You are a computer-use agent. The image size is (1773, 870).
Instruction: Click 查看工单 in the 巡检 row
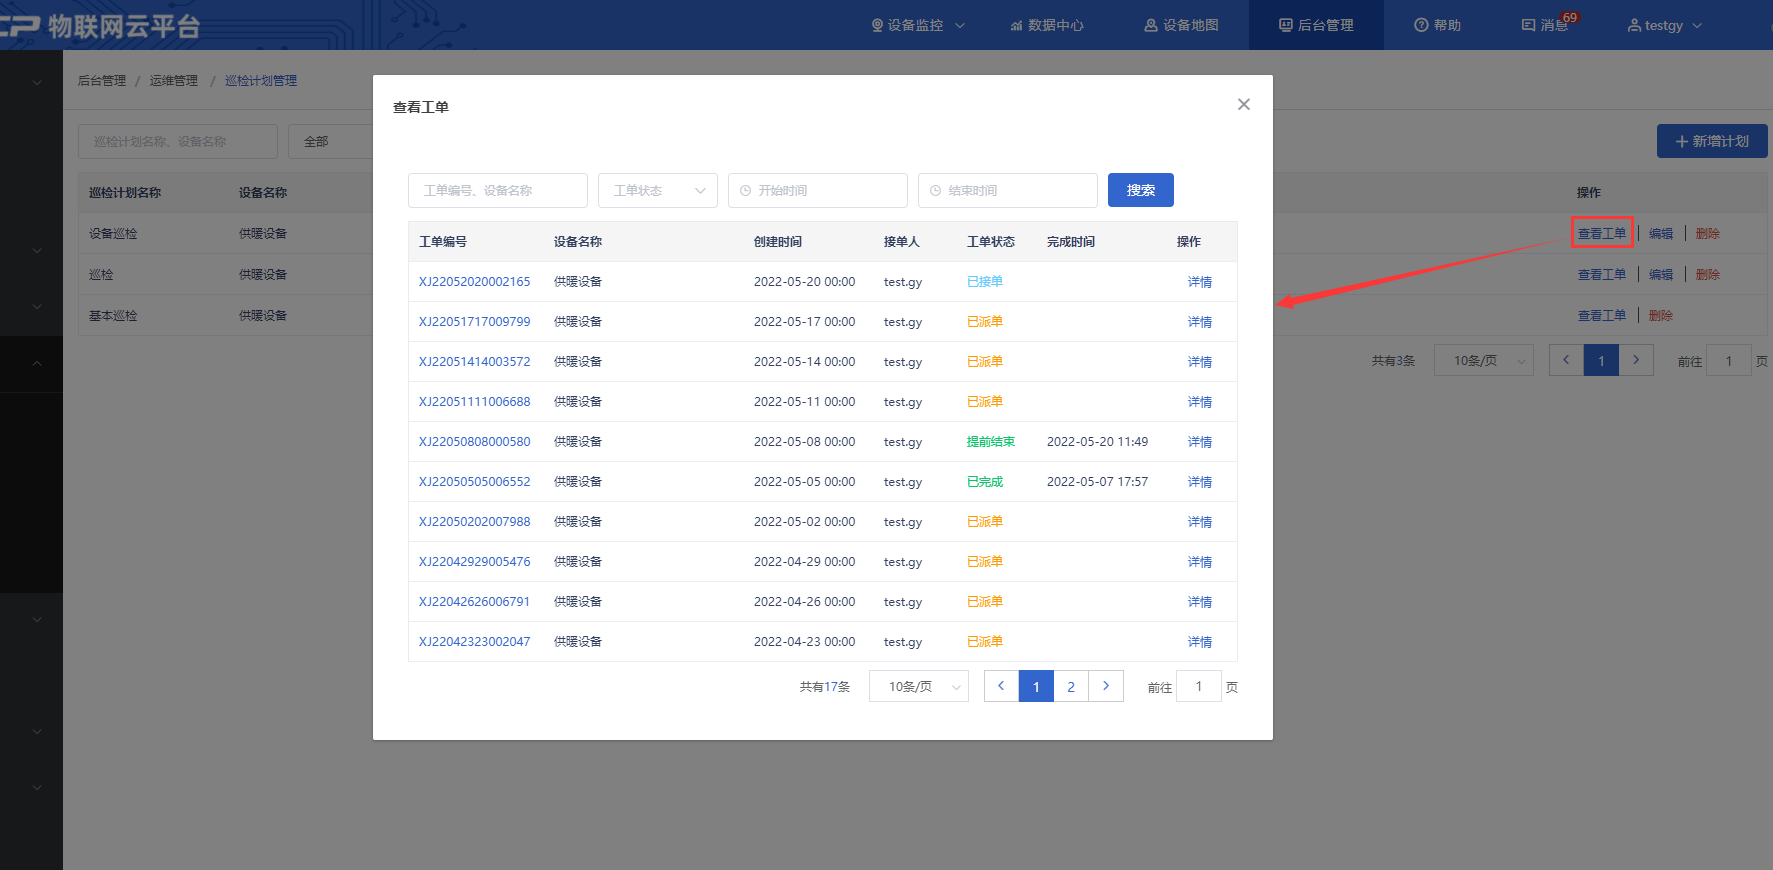coord(1601,274)
